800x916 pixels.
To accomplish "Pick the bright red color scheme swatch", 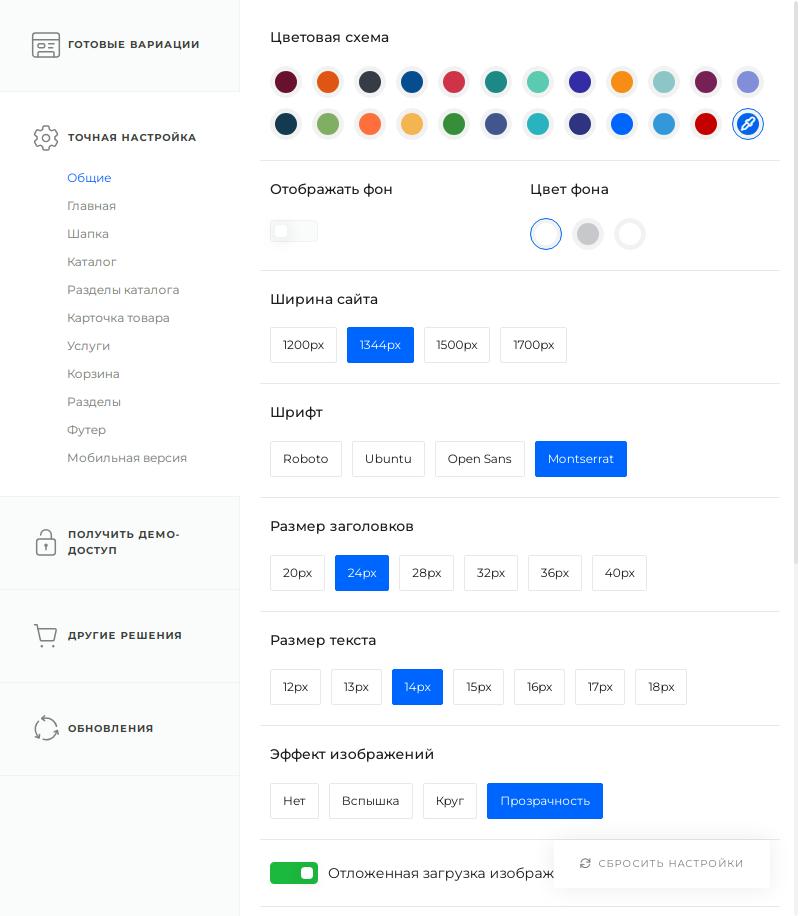I will (706, 124).
